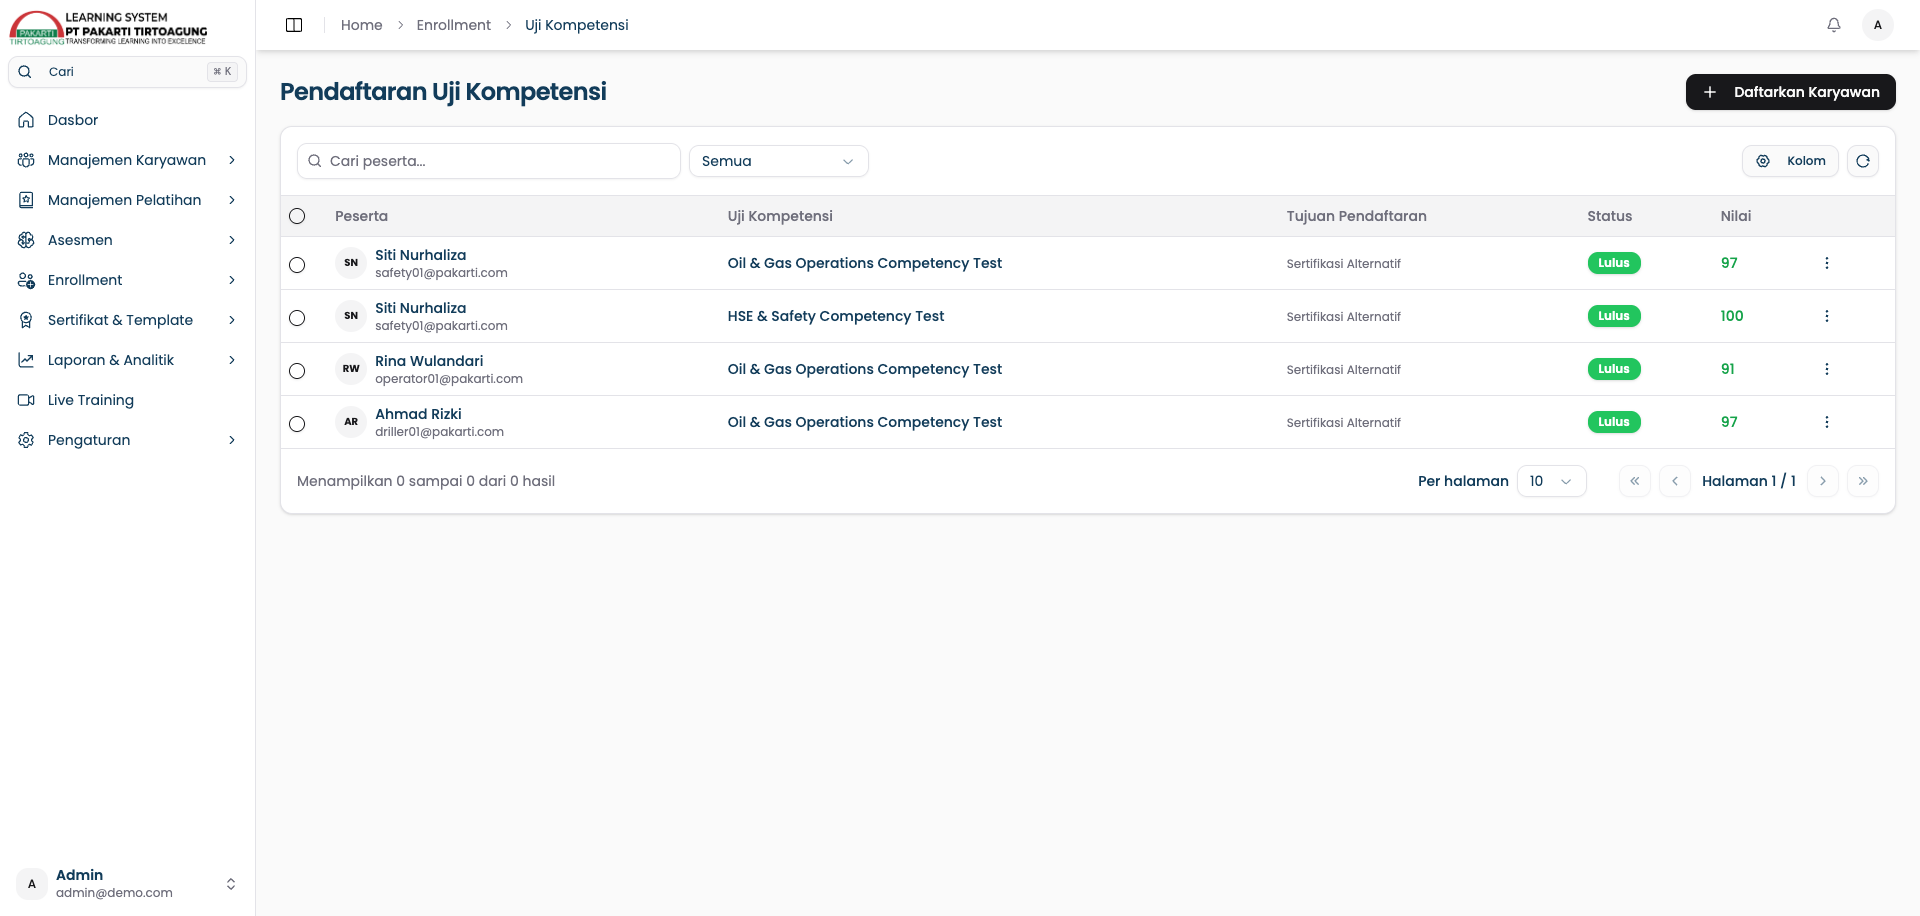The height and width of the screenshot is (916, 1920).
Task: Select Siti Nurhaliza HSE & Safety row checkbox
Action: pyautogui.click(x=297, y=318)
